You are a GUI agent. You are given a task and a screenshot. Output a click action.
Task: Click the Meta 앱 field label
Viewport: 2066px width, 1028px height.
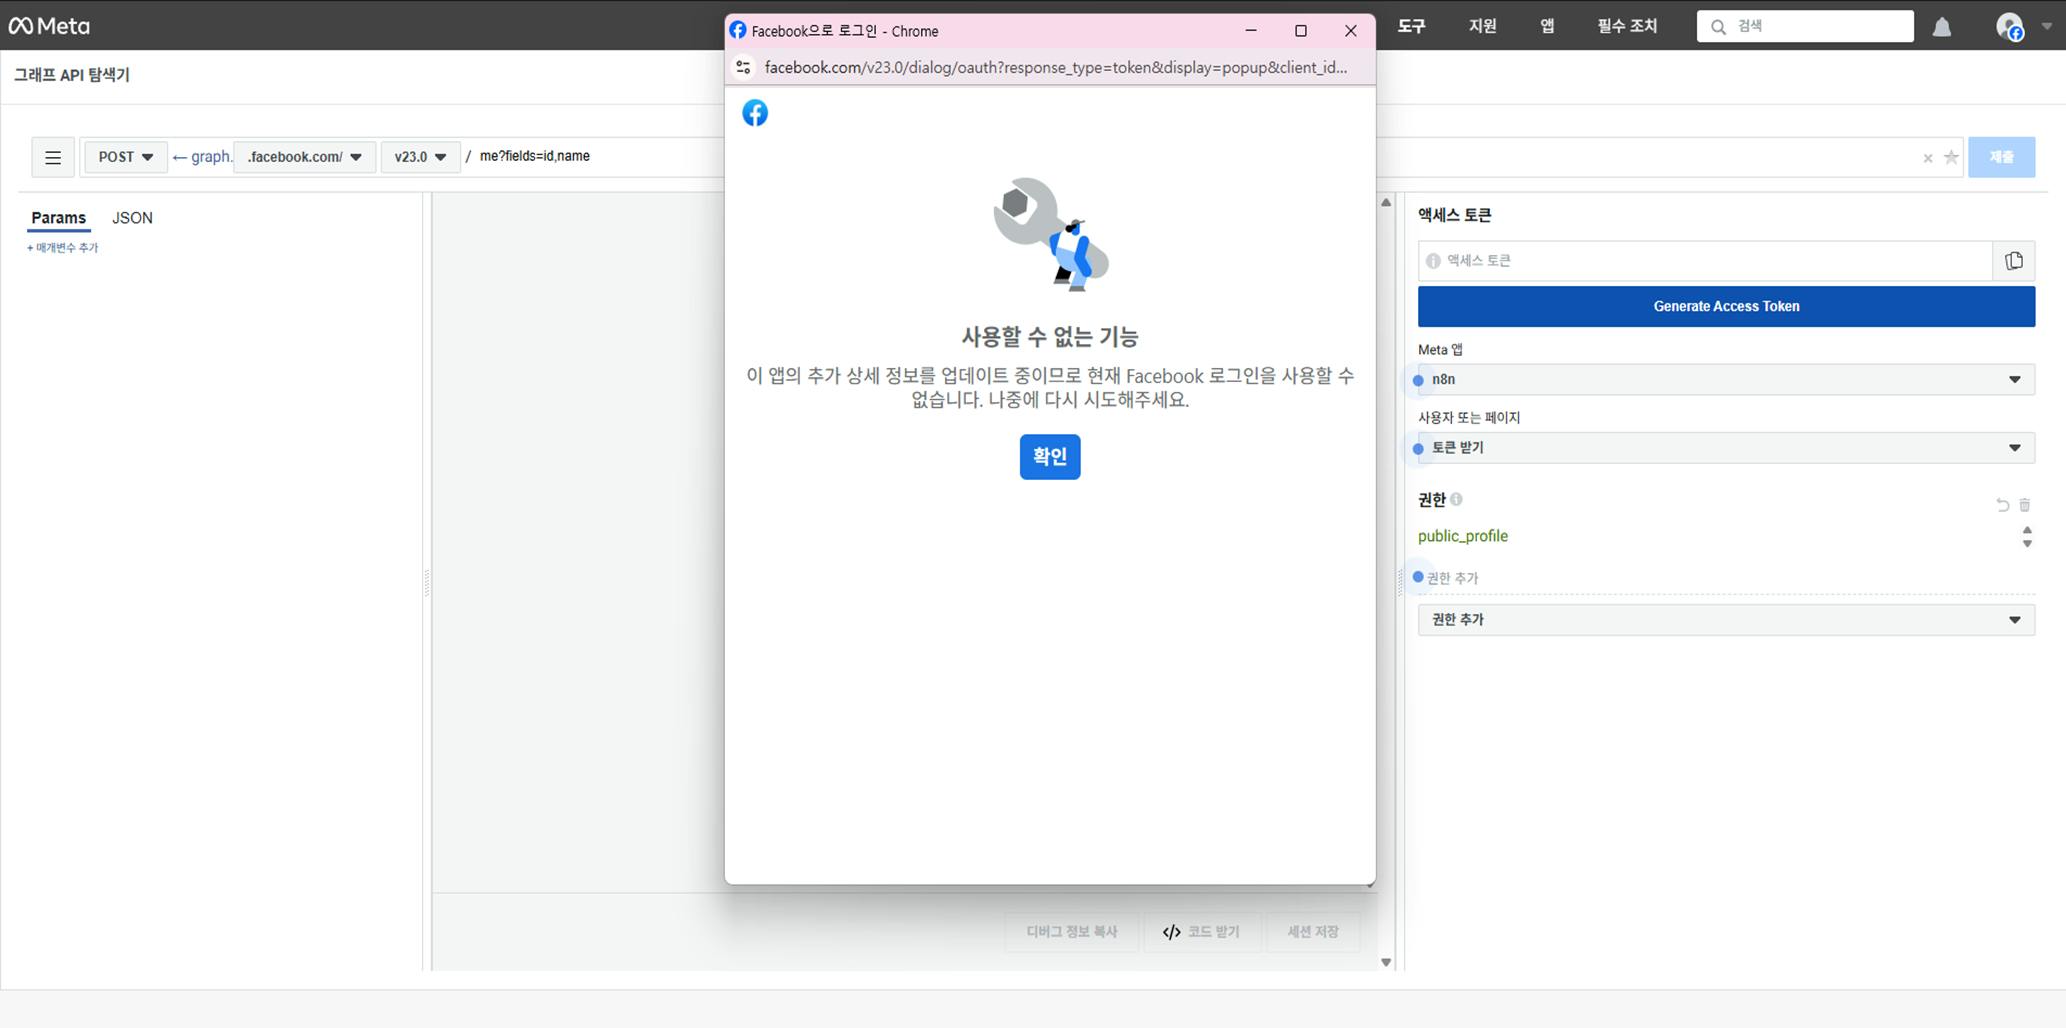1440,350
